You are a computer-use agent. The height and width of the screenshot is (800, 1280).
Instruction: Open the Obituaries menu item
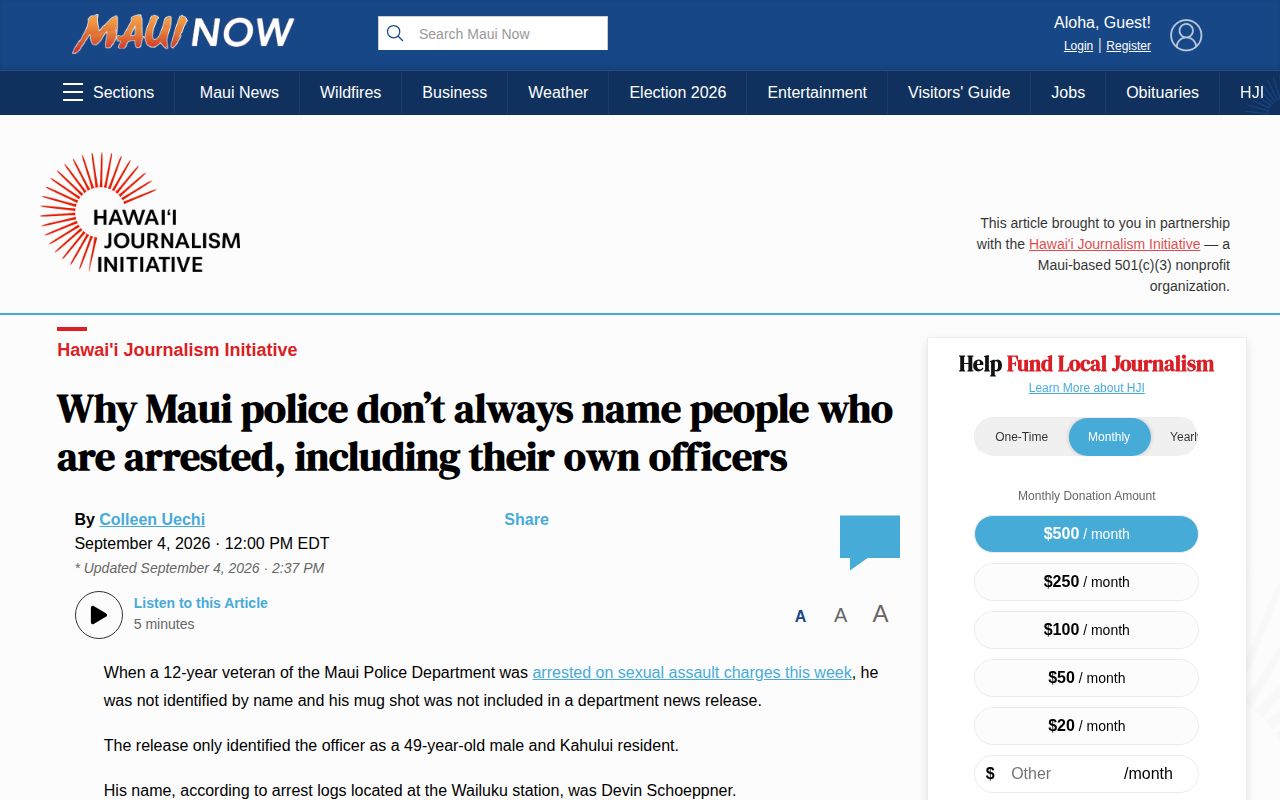coord(1162,92)
